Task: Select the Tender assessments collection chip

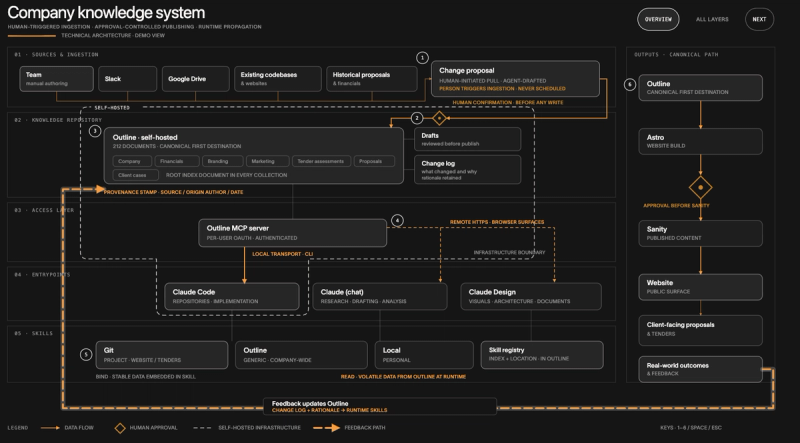Action: pos(321,161)
